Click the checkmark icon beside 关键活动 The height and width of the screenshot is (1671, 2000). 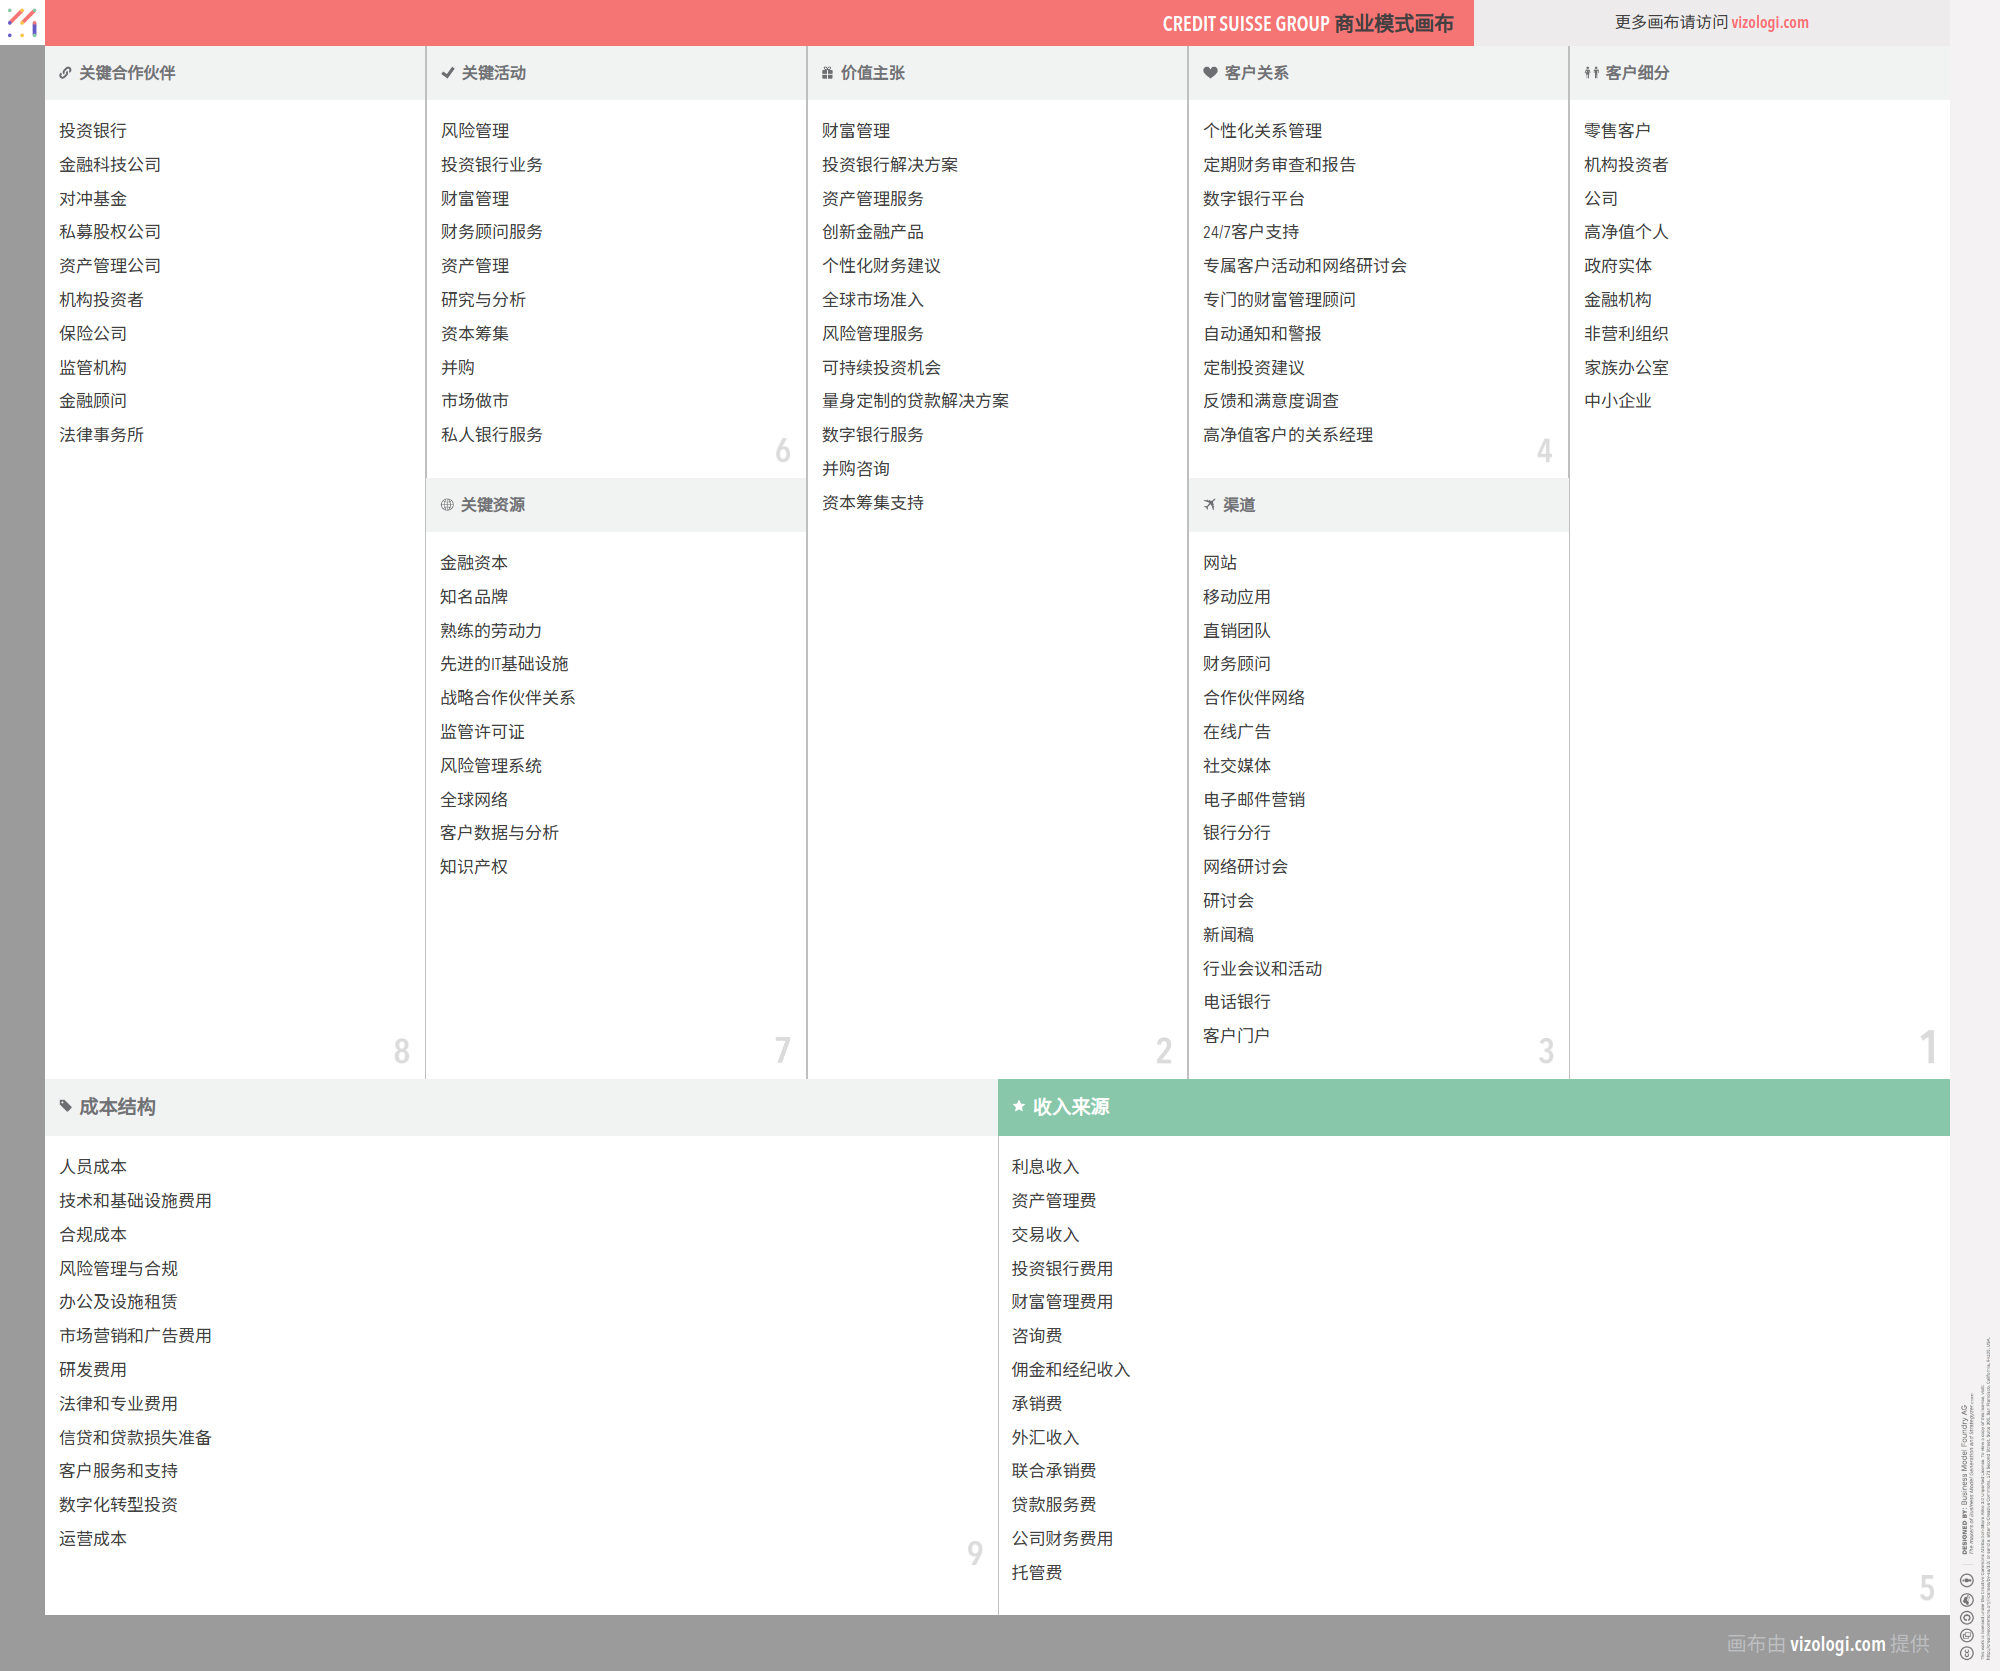447,73
